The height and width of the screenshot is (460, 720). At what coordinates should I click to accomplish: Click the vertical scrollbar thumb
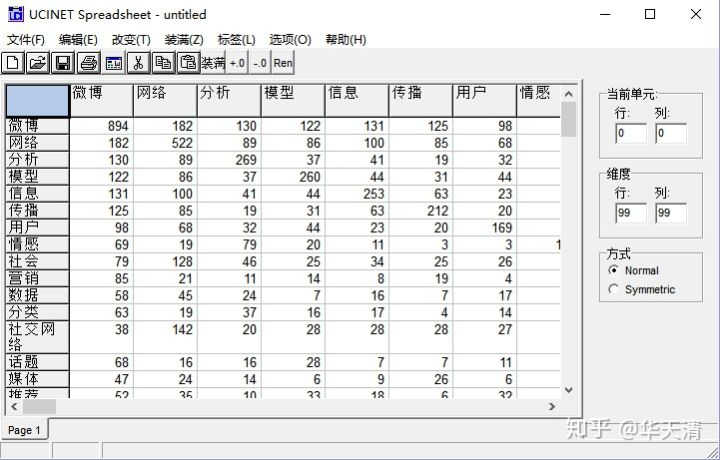[568, 119]
